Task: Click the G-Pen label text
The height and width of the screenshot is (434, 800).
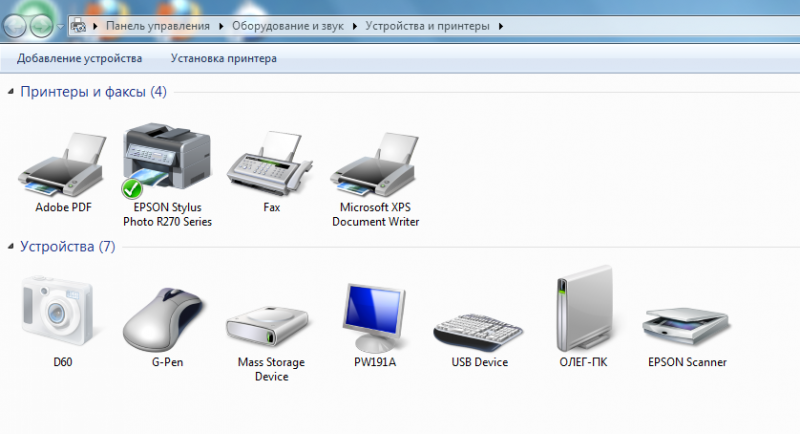Action: tap(167, 362)
